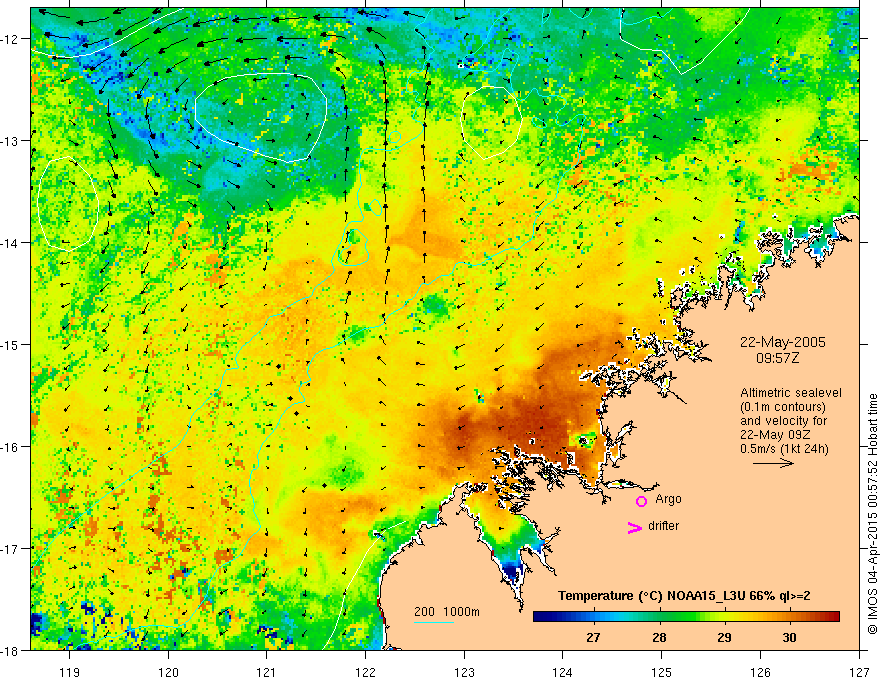Click the "Argo" legend label

[x=668, y=499]
